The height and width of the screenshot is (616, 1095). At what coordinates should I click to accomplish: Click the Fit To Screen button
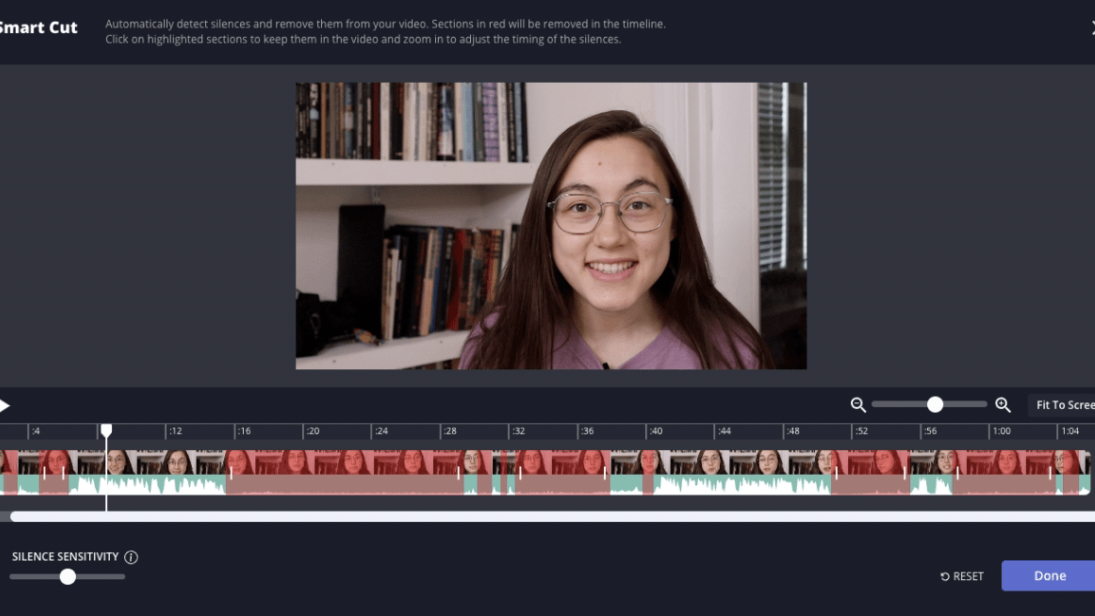(x=1064, y=405)
